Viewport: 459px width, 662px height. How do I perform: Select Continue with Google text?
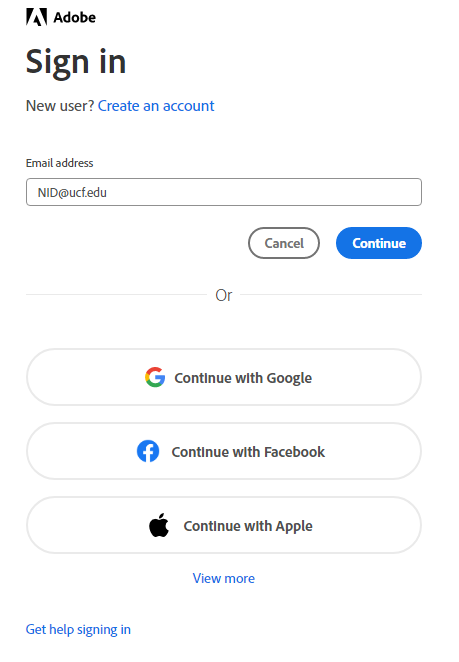(x=243, y=378)
